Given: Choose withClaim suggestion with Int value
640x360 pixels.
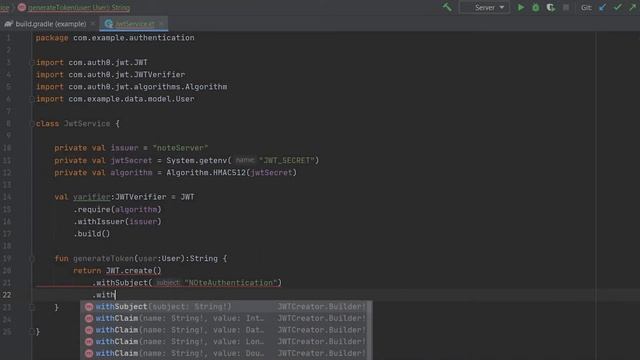Looking at the screenshot, I should pos(226,318).
